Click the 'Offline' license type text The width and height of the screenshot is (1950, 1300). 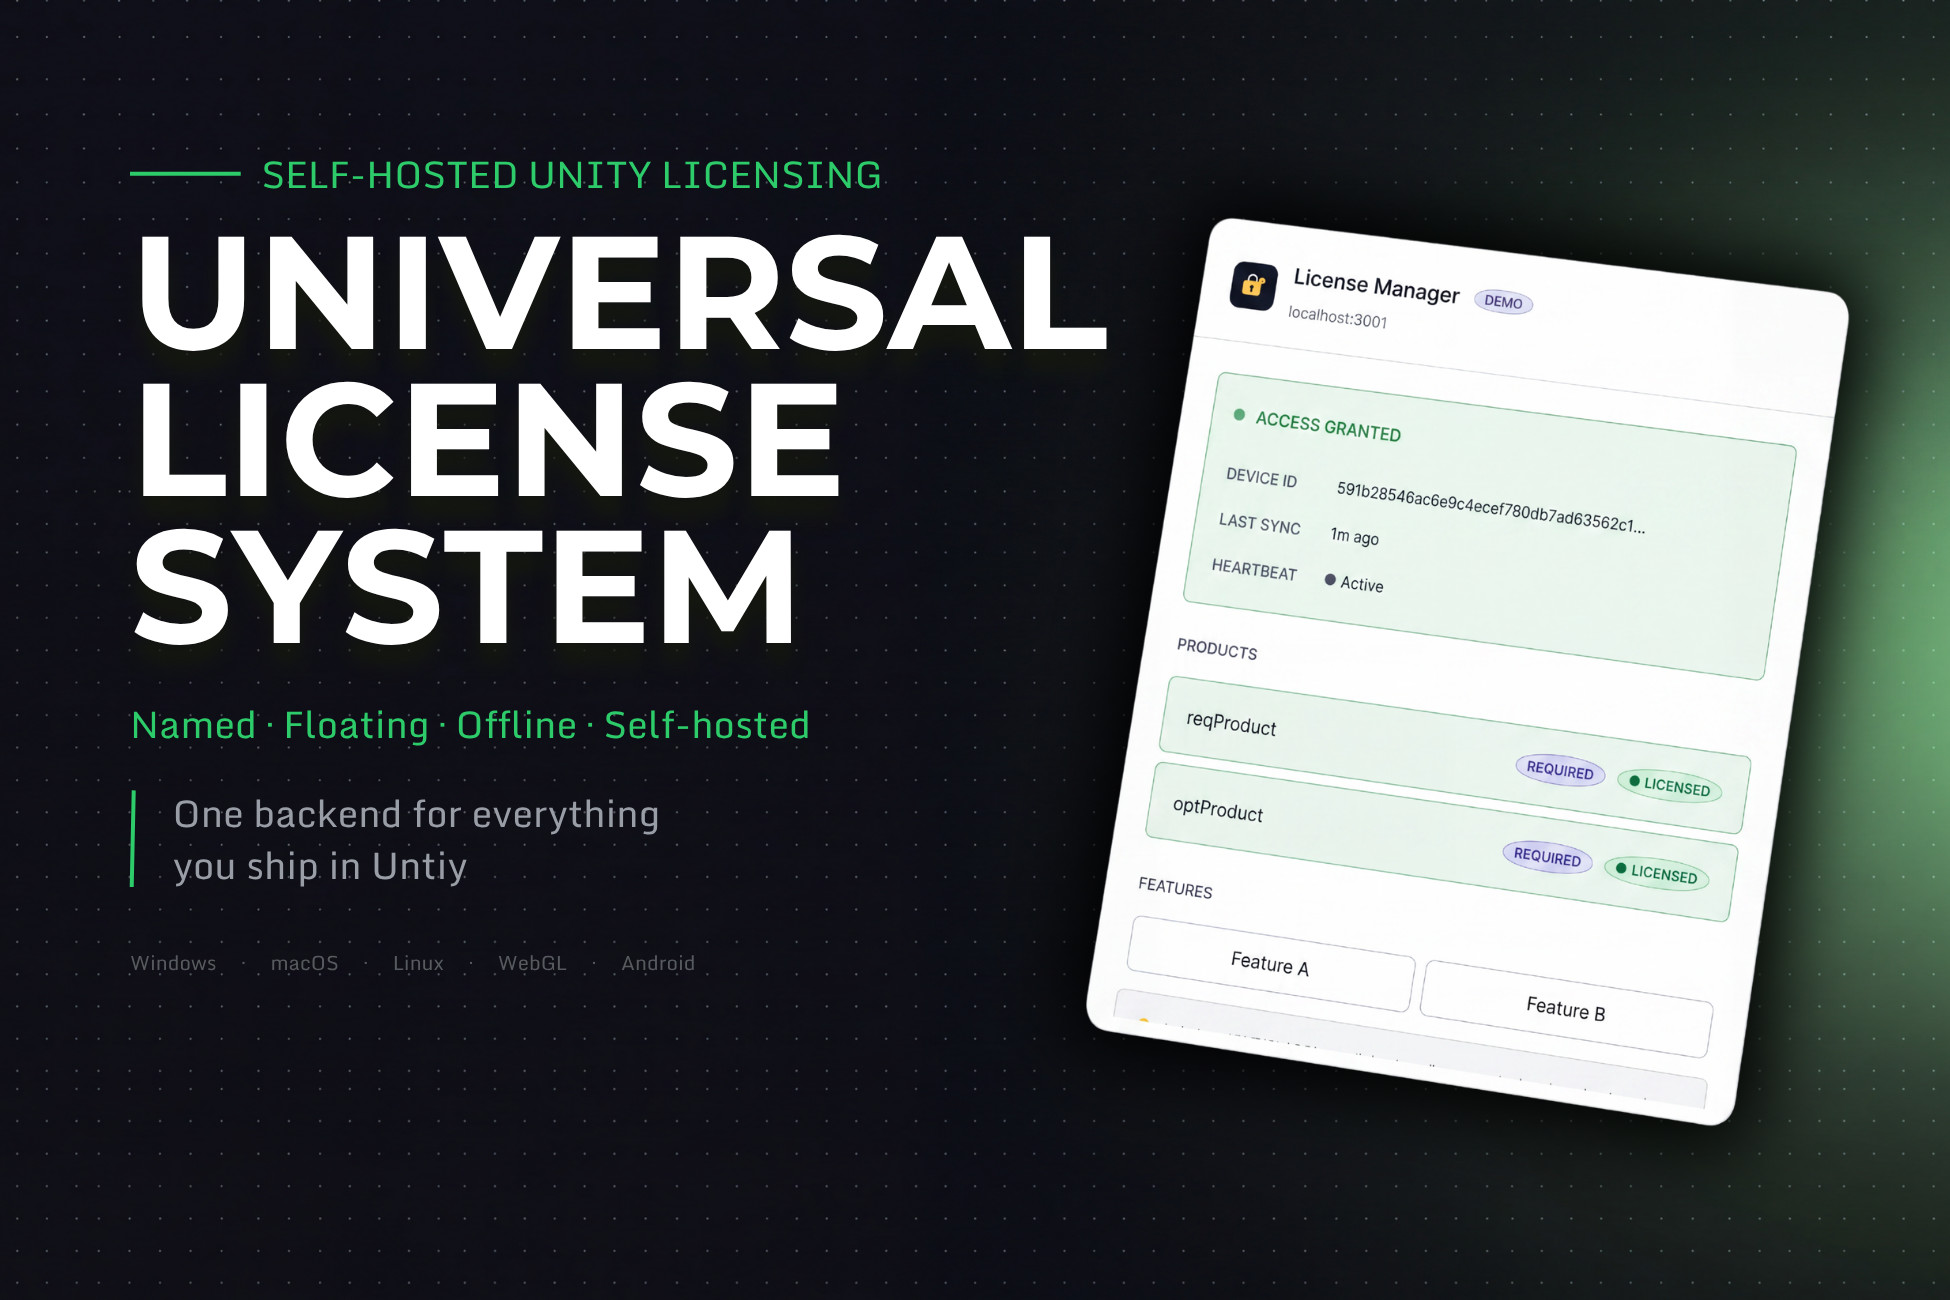click(517, 725)
